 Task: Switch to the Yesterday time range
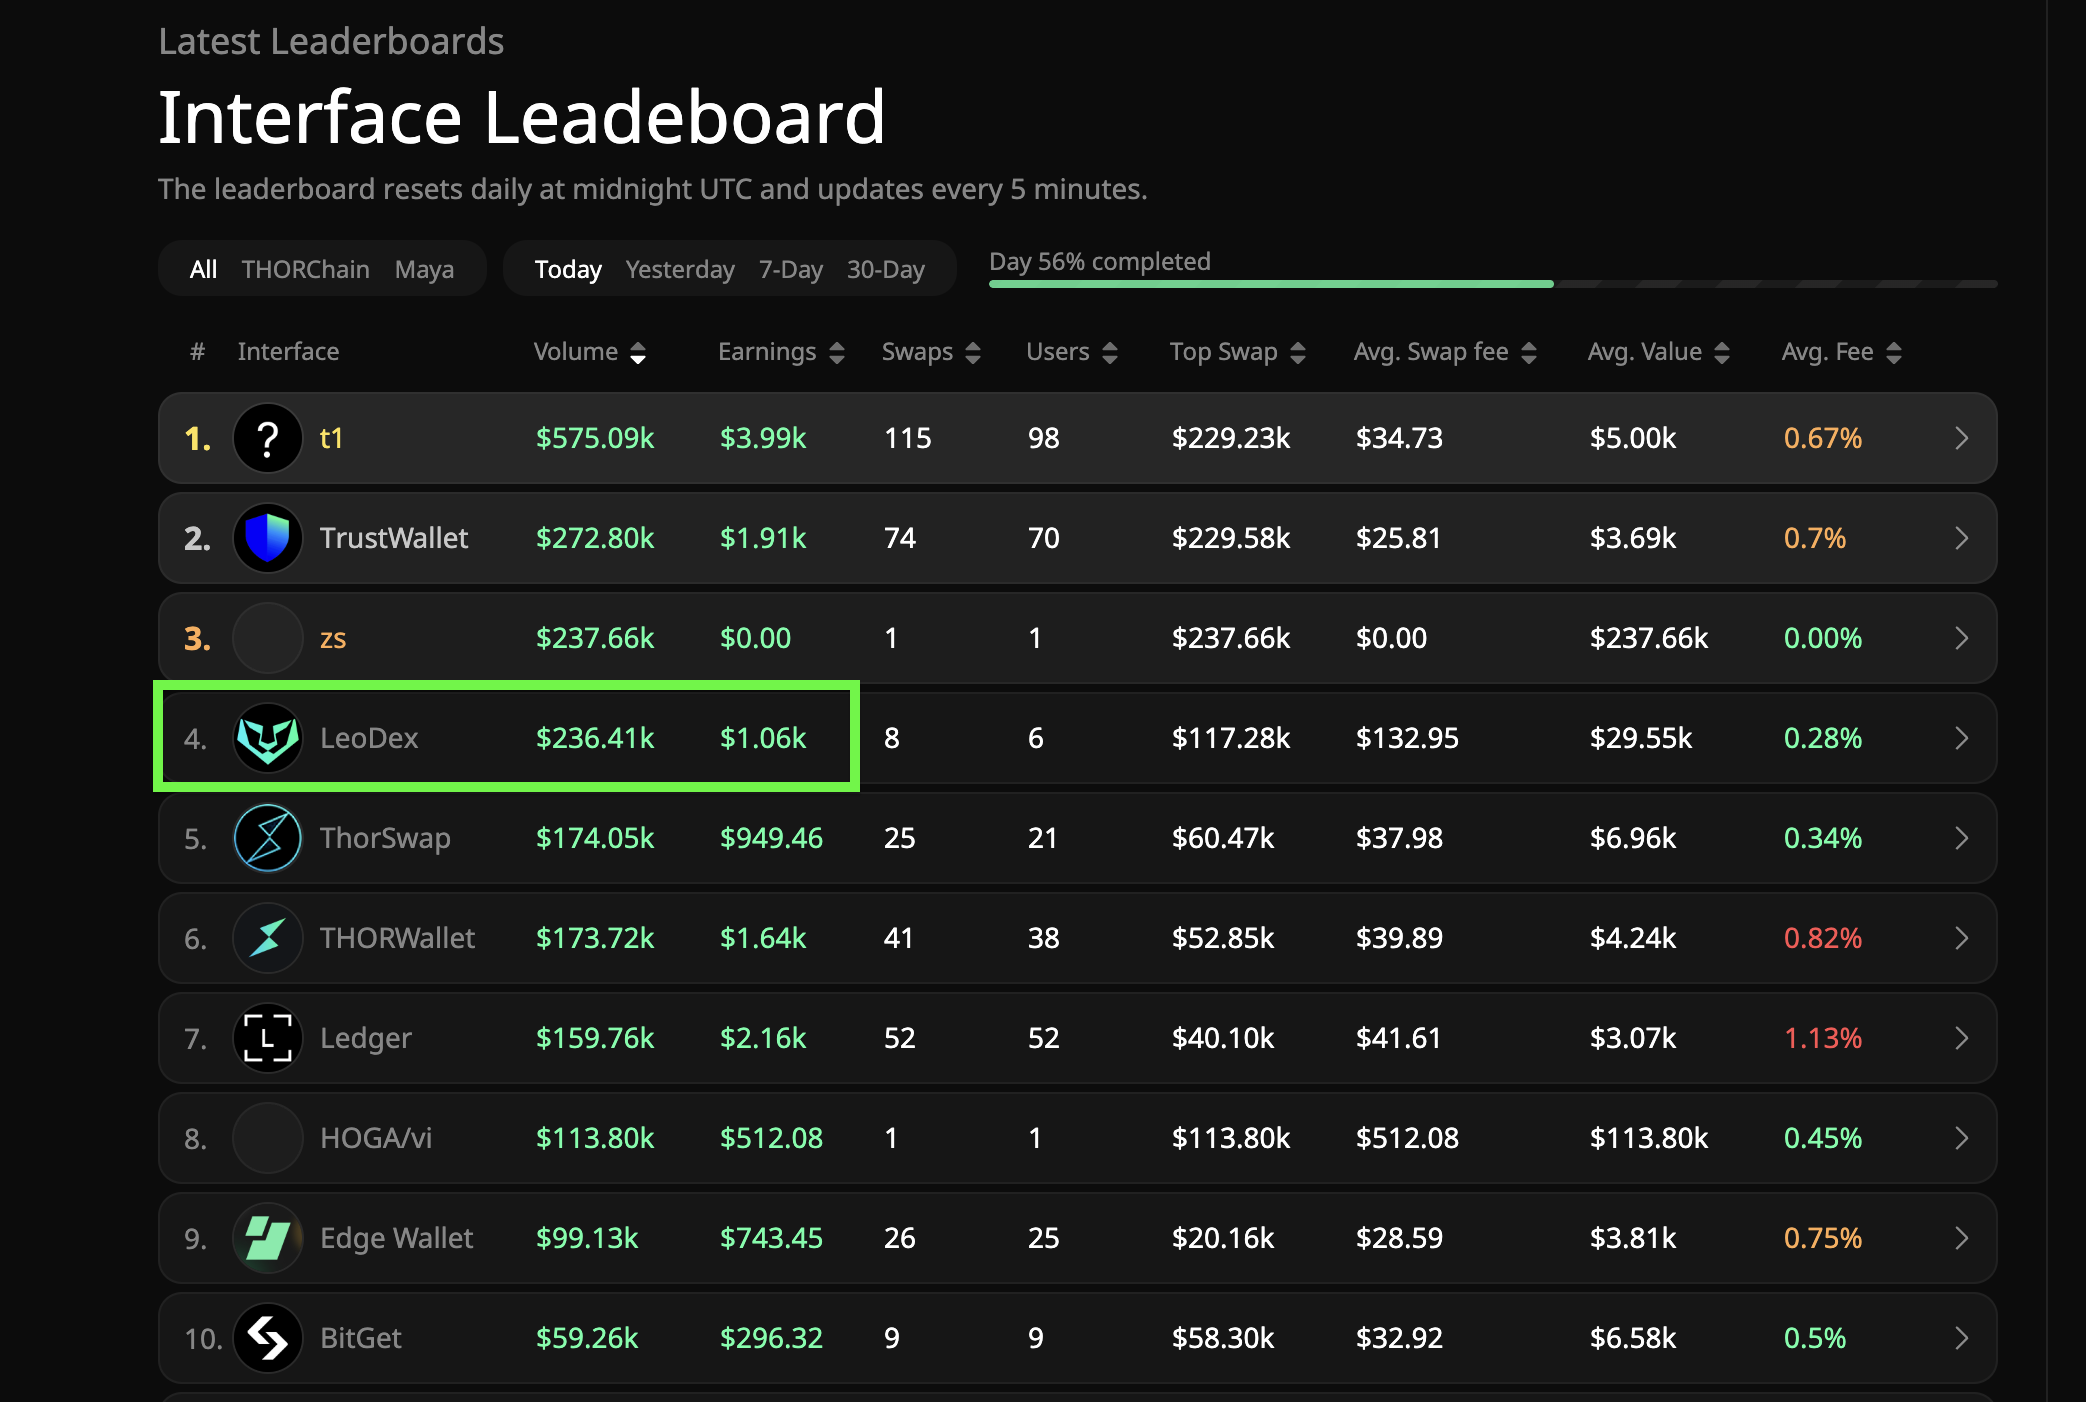(680, 269)
